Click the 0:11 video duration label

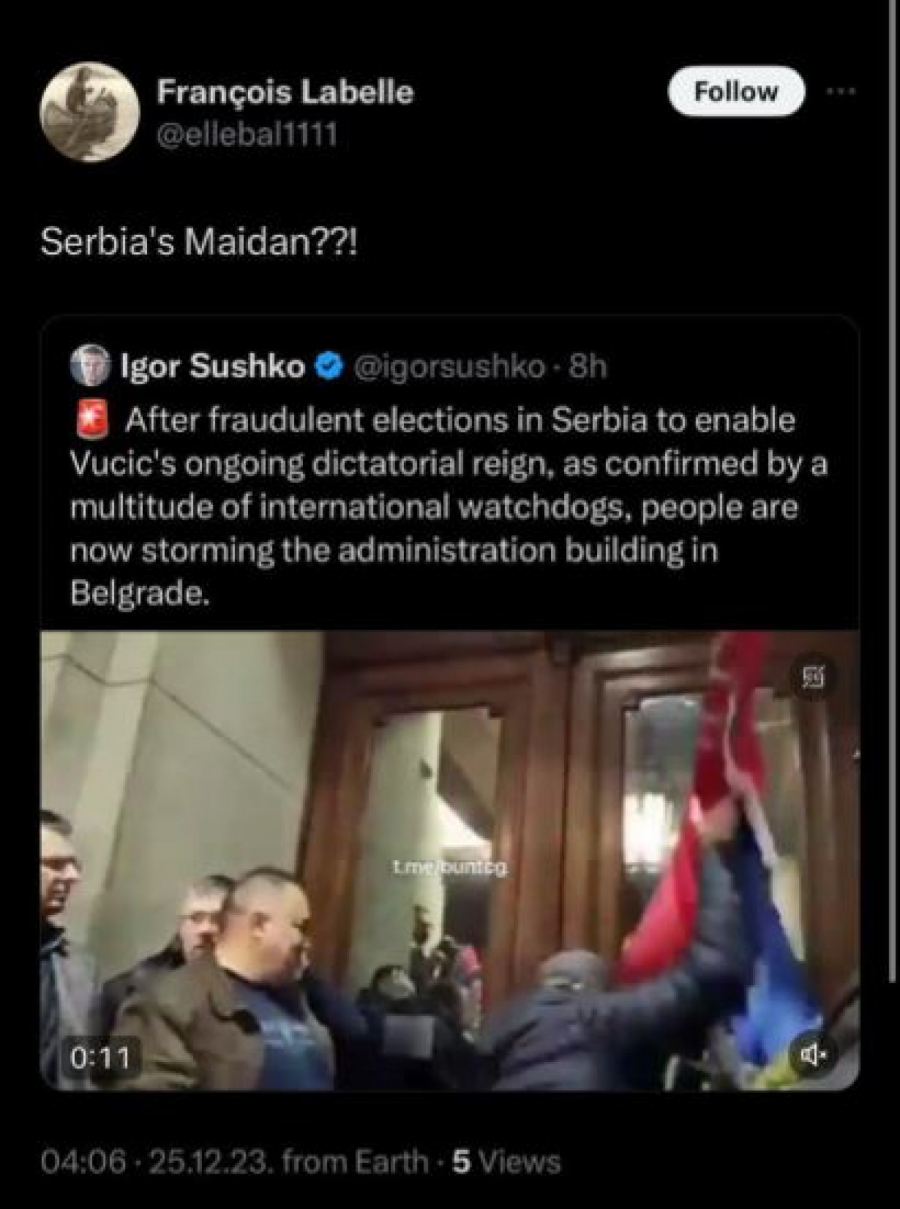point(99,1056)
